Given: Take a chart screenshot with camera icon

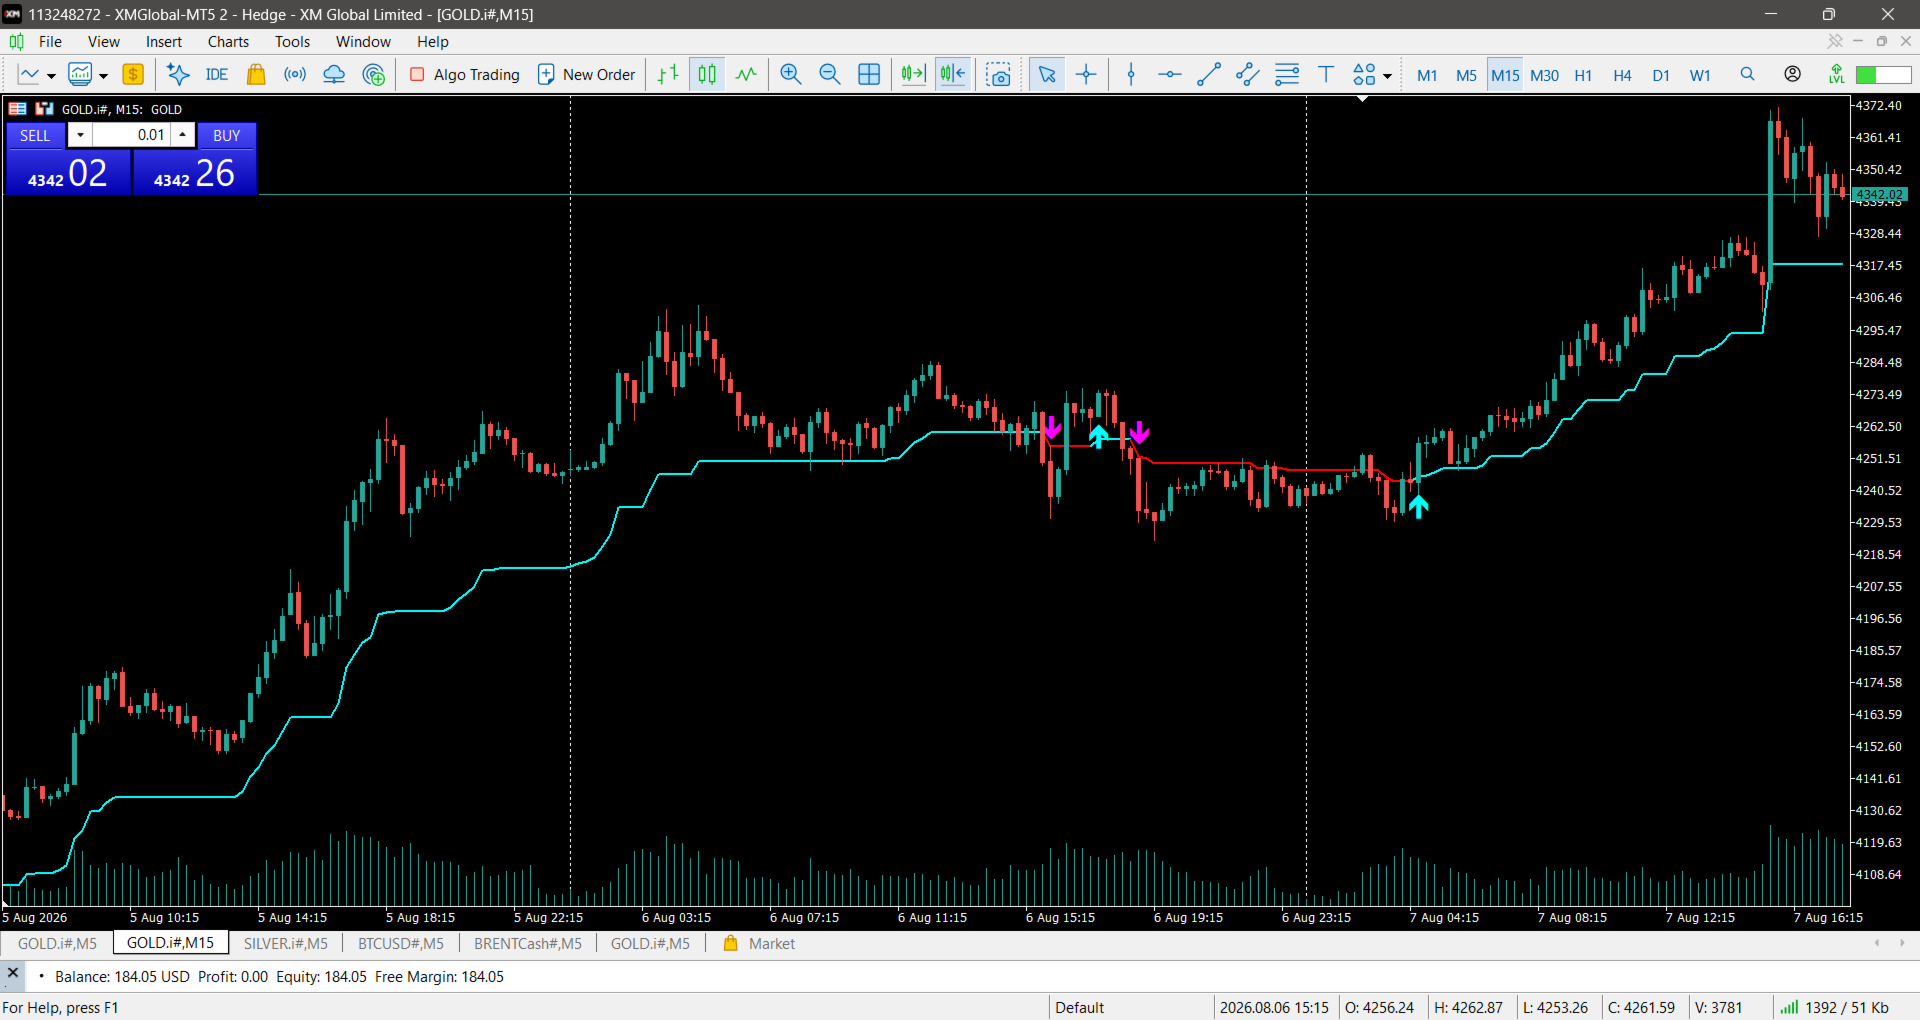Looking at the screenshot, I should (x=998, y=74).
